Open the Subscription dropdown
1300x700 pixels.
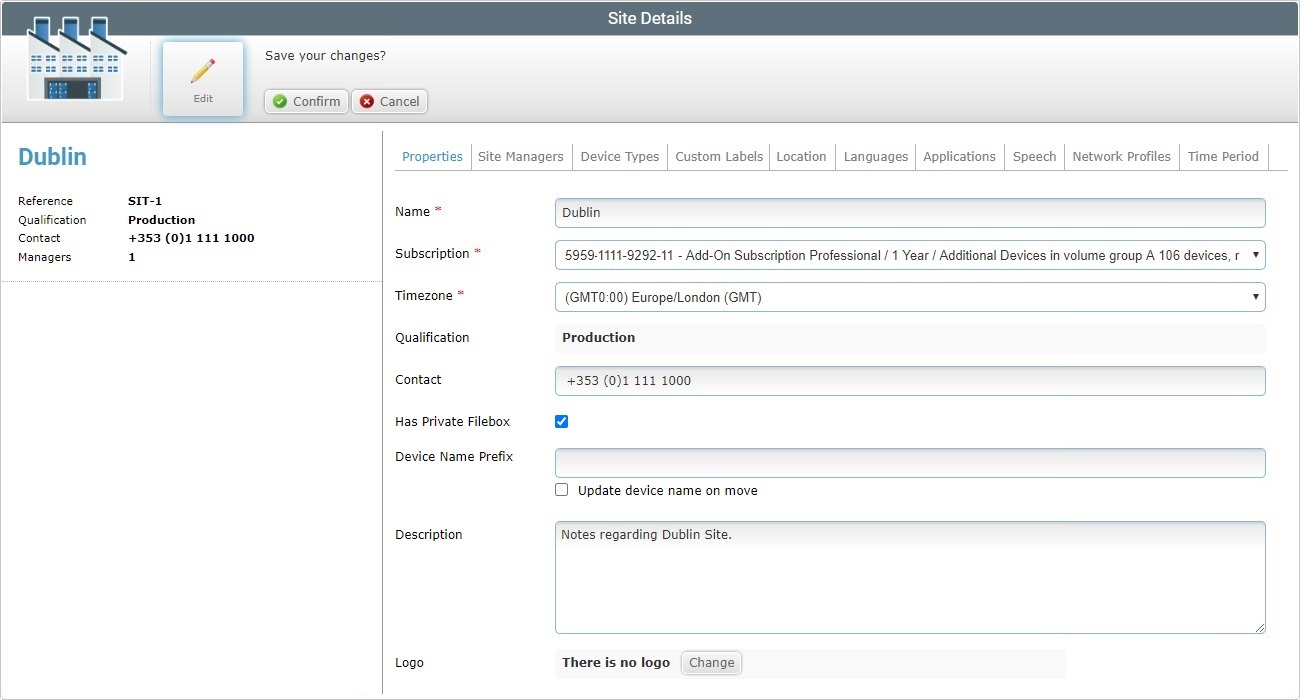pyautogui.click(x=909, y=255)
